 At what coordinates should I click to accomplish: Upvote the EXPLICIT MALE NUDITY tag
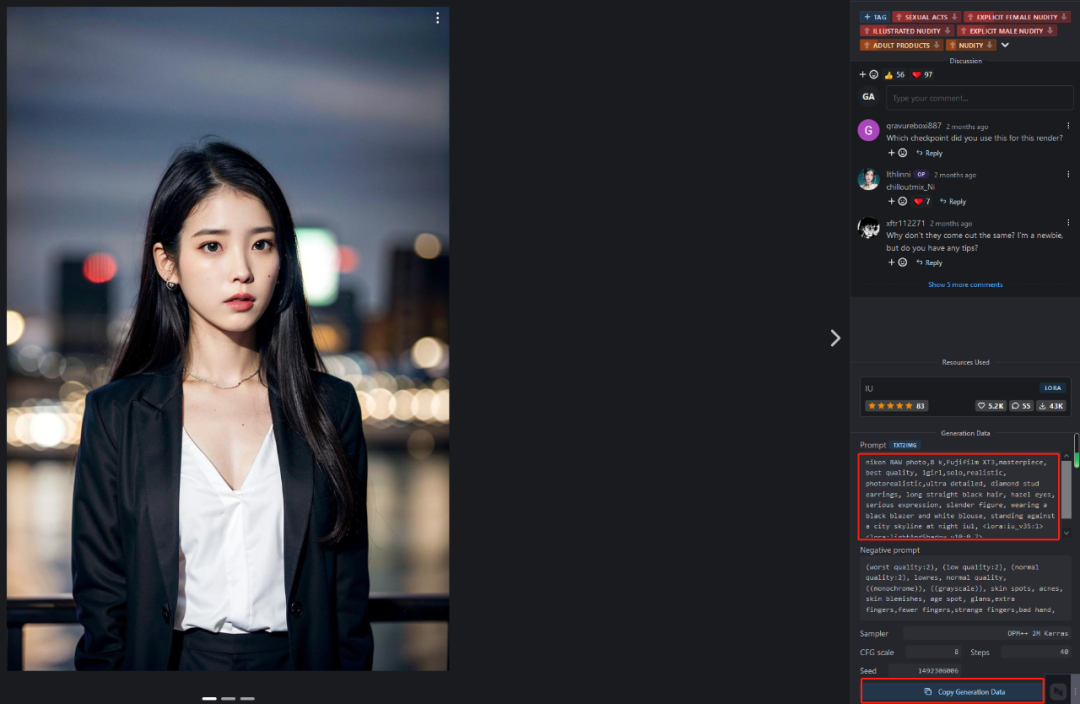[963, 31]
